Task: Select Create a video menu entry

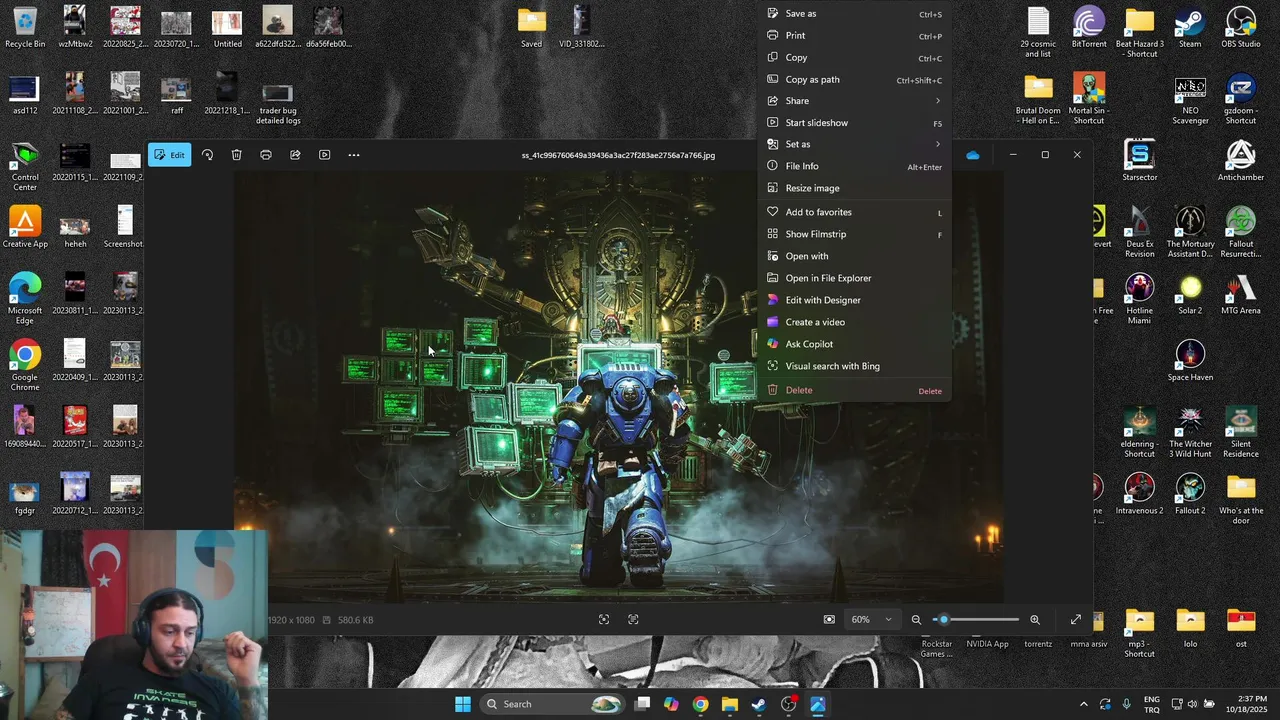Action: click(854, 322)
